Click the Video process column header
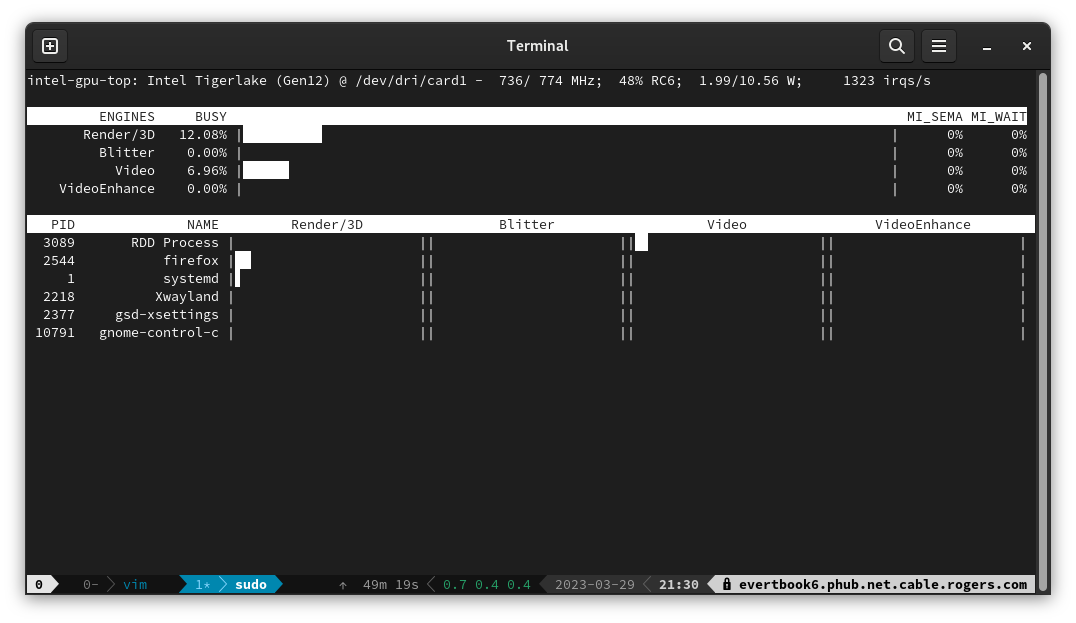Screen dimensions: 1076x623 click(727, 224)
